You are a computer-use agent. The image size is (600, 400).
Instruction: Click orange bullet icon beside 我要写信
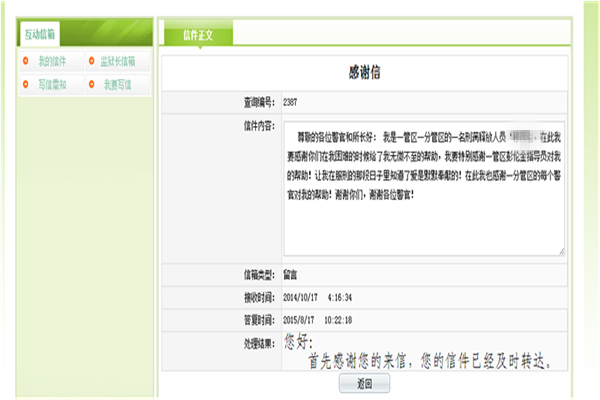click(x=91, y=84)
